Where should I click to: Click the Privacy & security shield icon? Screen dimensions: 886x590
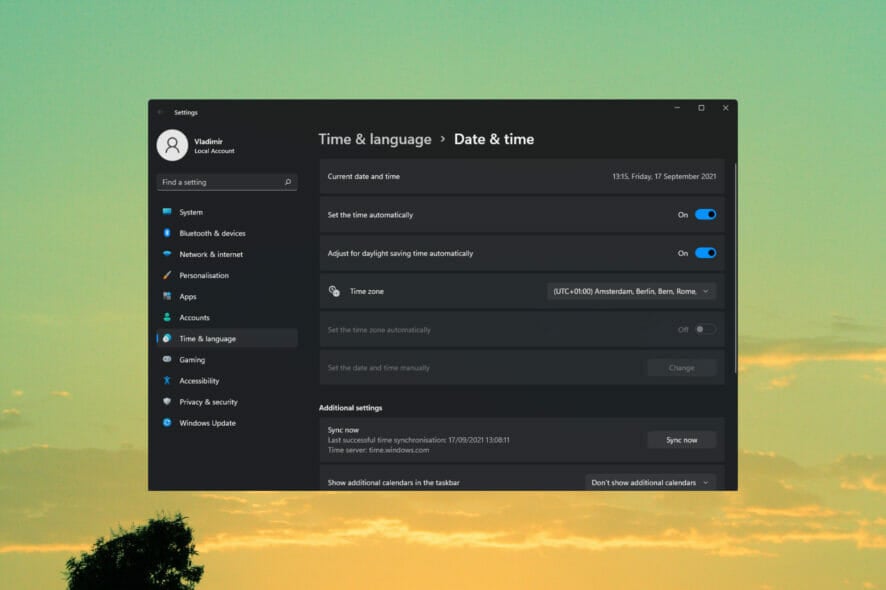(x=167, y=401)
